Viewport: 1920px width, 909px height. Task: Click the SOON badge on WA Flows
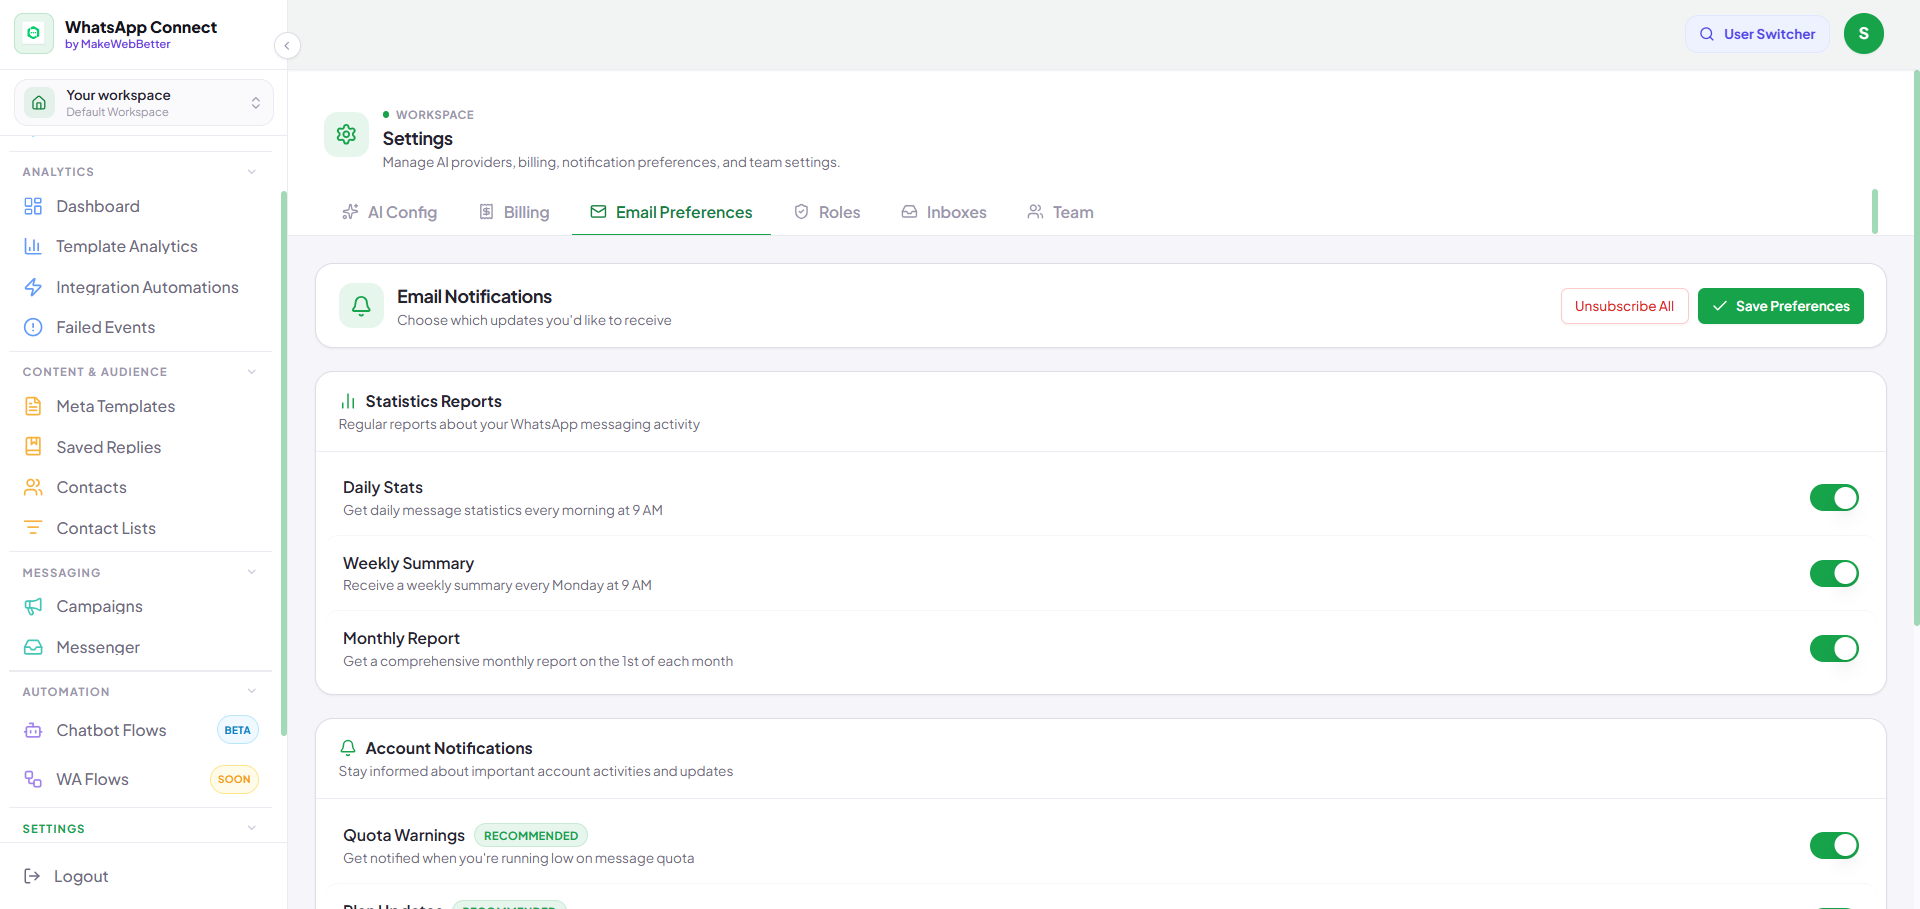pyautogui.click(x=234, y=779)
